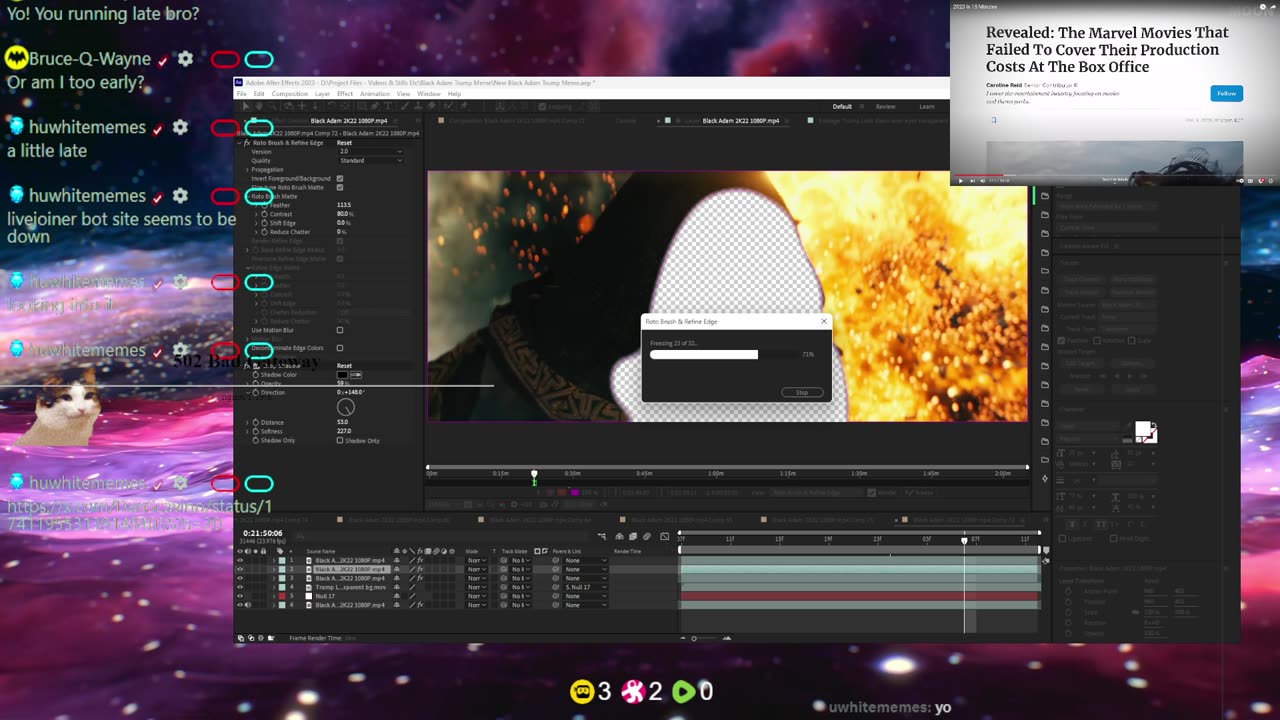Expand the Propagation property group
The image size is (1280, 720).
tap(247, 170)
